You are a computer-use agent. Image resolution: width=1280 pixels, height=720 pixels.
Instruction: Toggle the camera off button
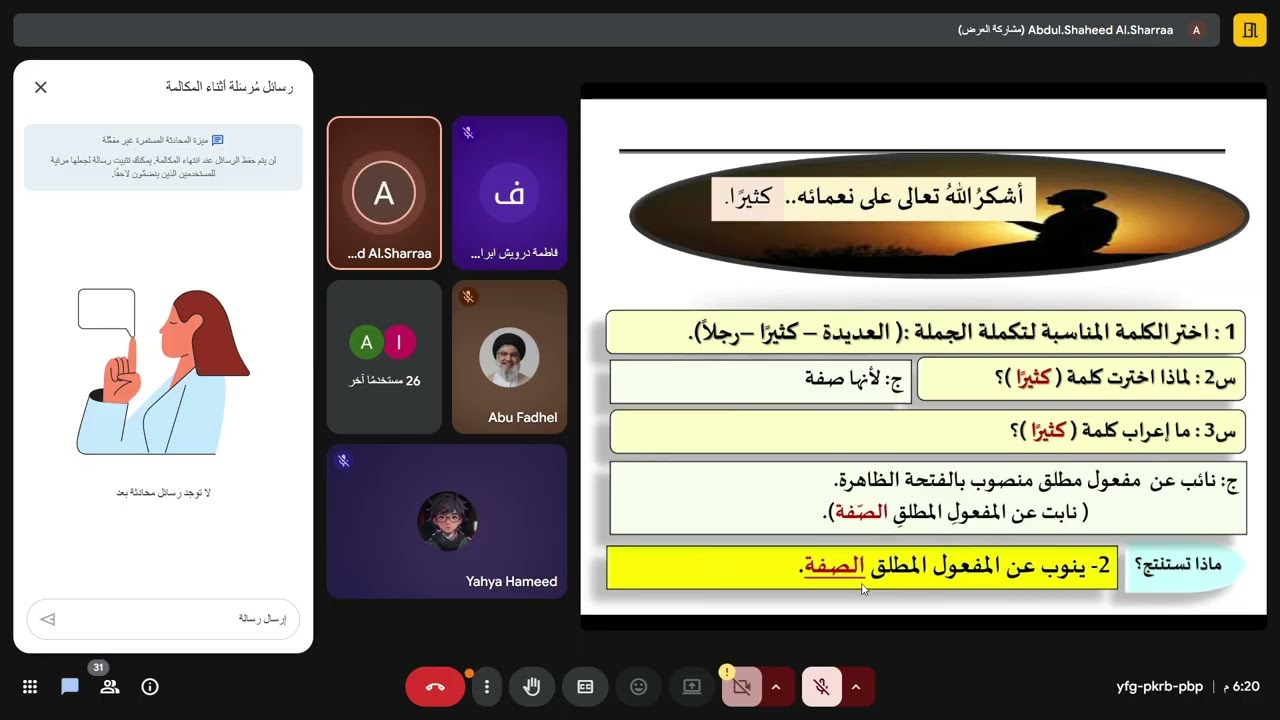[742, 687]
